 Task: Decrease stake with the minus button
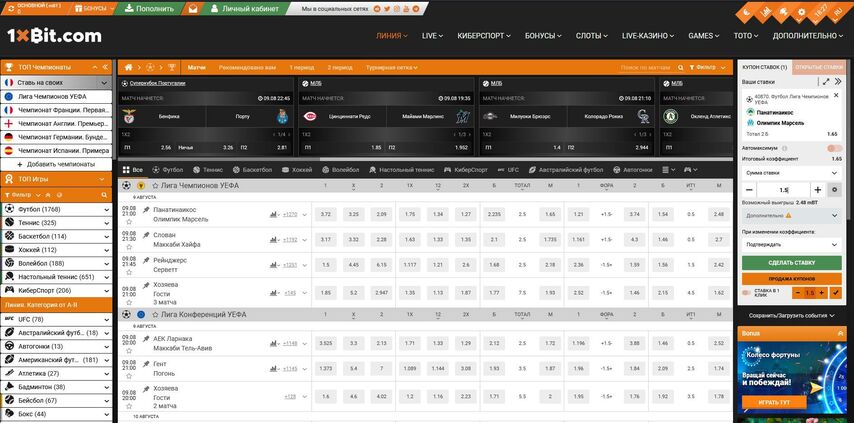click(749, 190)
